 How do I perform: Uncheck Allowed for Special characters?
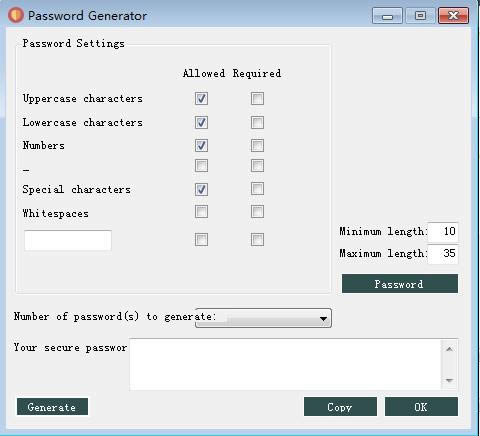[x=201, y=189]
